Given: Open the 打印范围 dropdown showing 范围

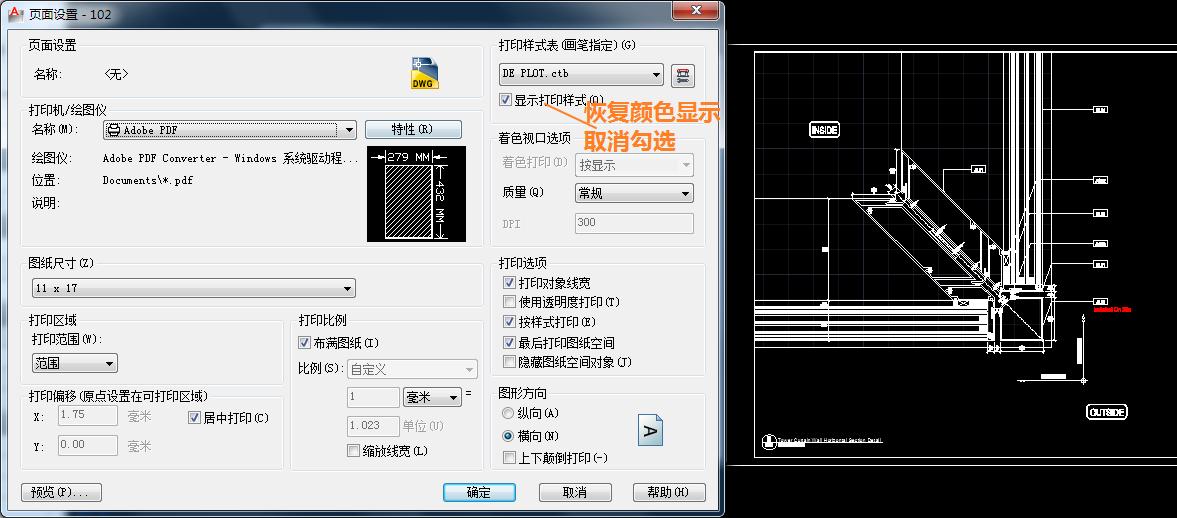Looking at the screenshot, I should [x=74, y=363].
